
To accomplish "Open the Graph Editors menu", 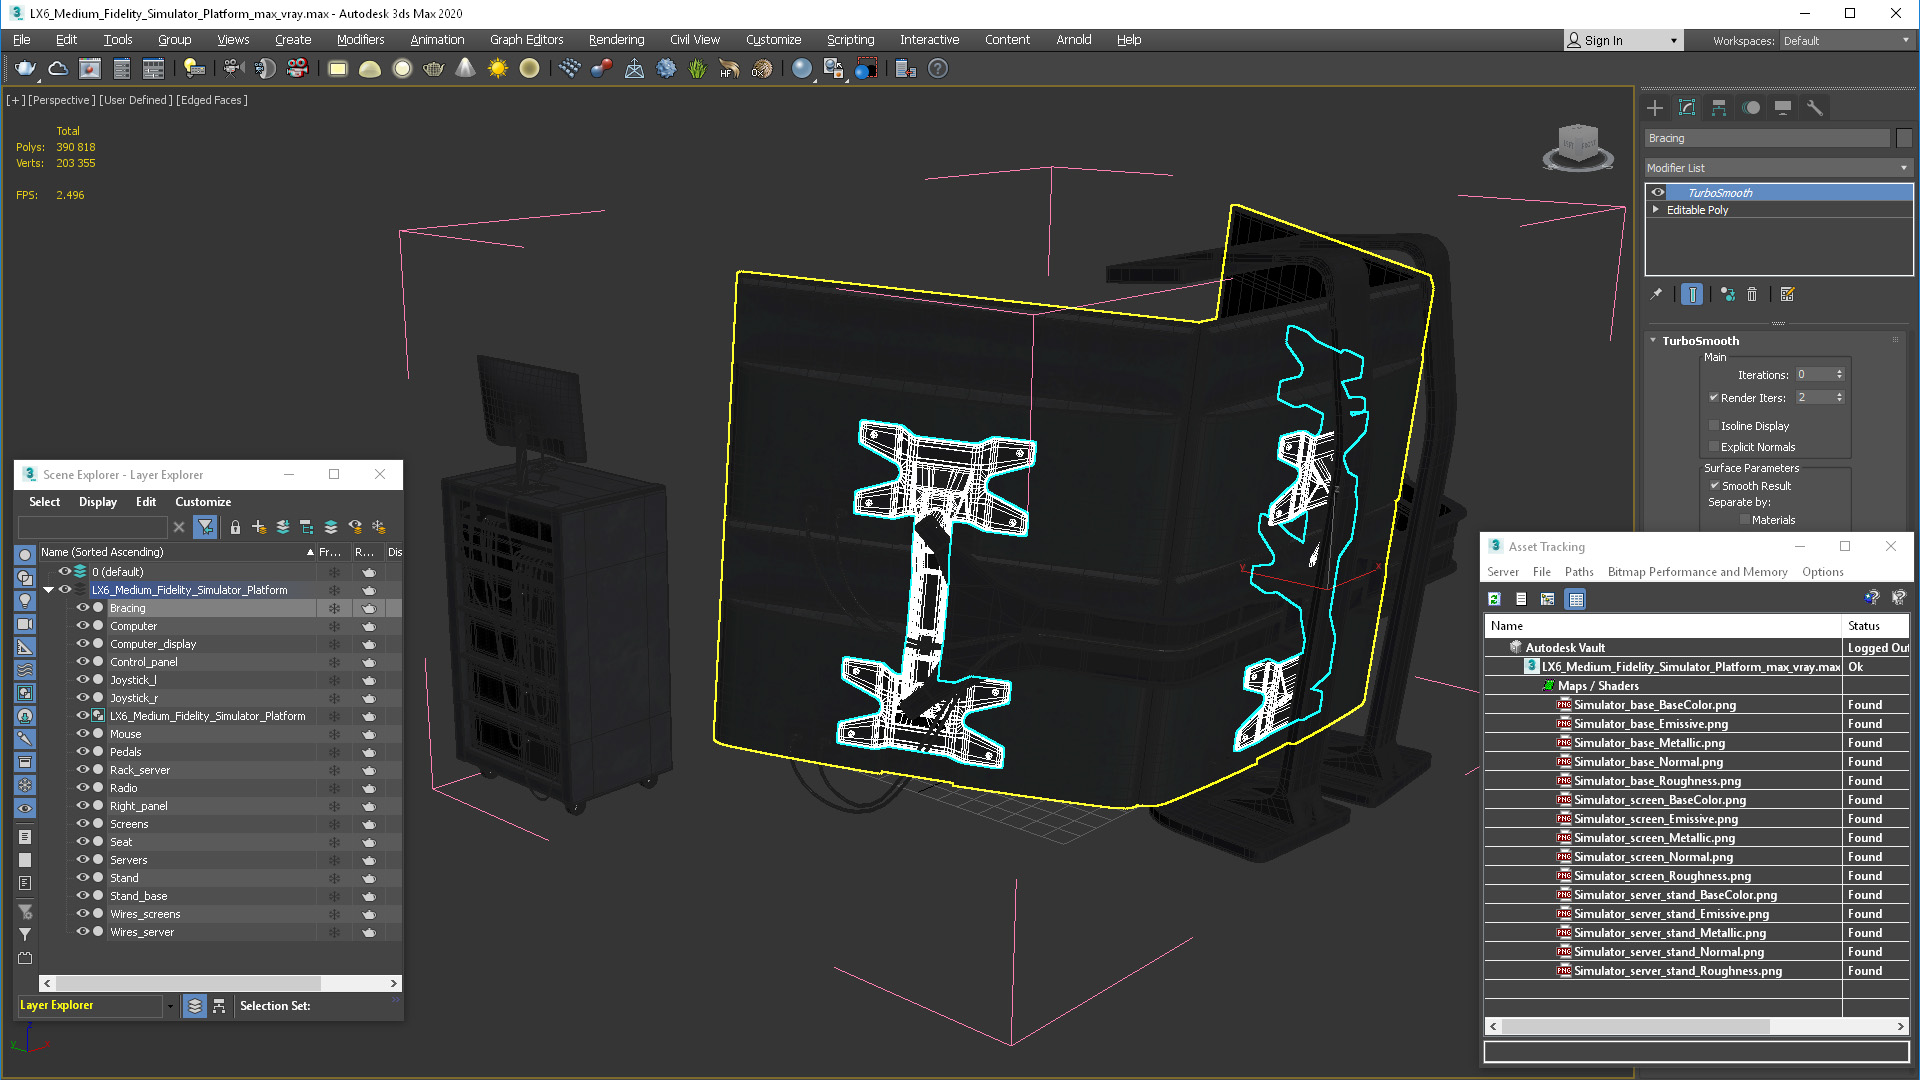I will click(526, 40).
